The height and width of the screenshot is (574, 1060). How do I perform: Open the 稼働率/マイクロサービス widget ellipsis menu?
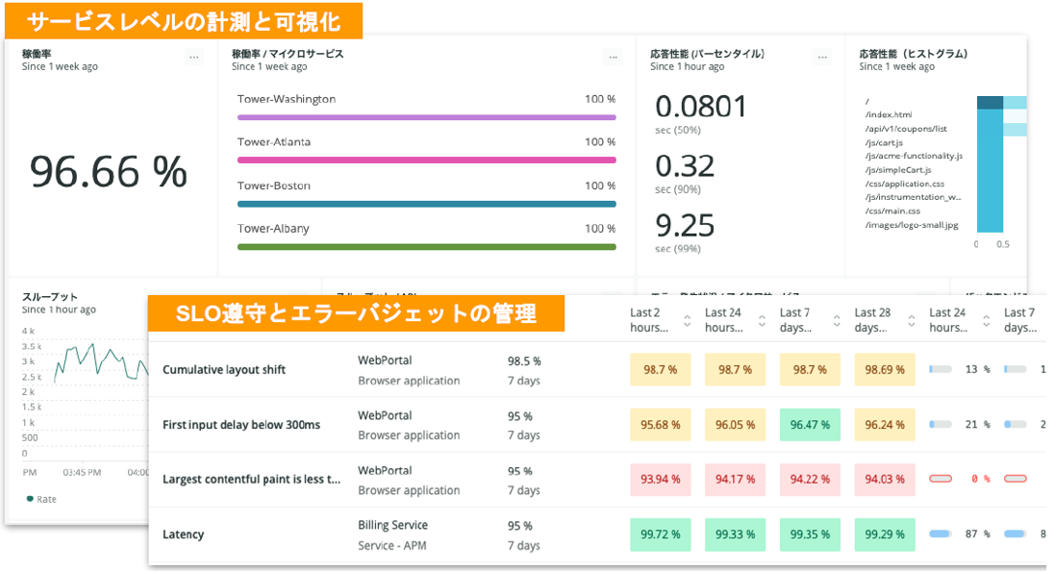[612, 58]
